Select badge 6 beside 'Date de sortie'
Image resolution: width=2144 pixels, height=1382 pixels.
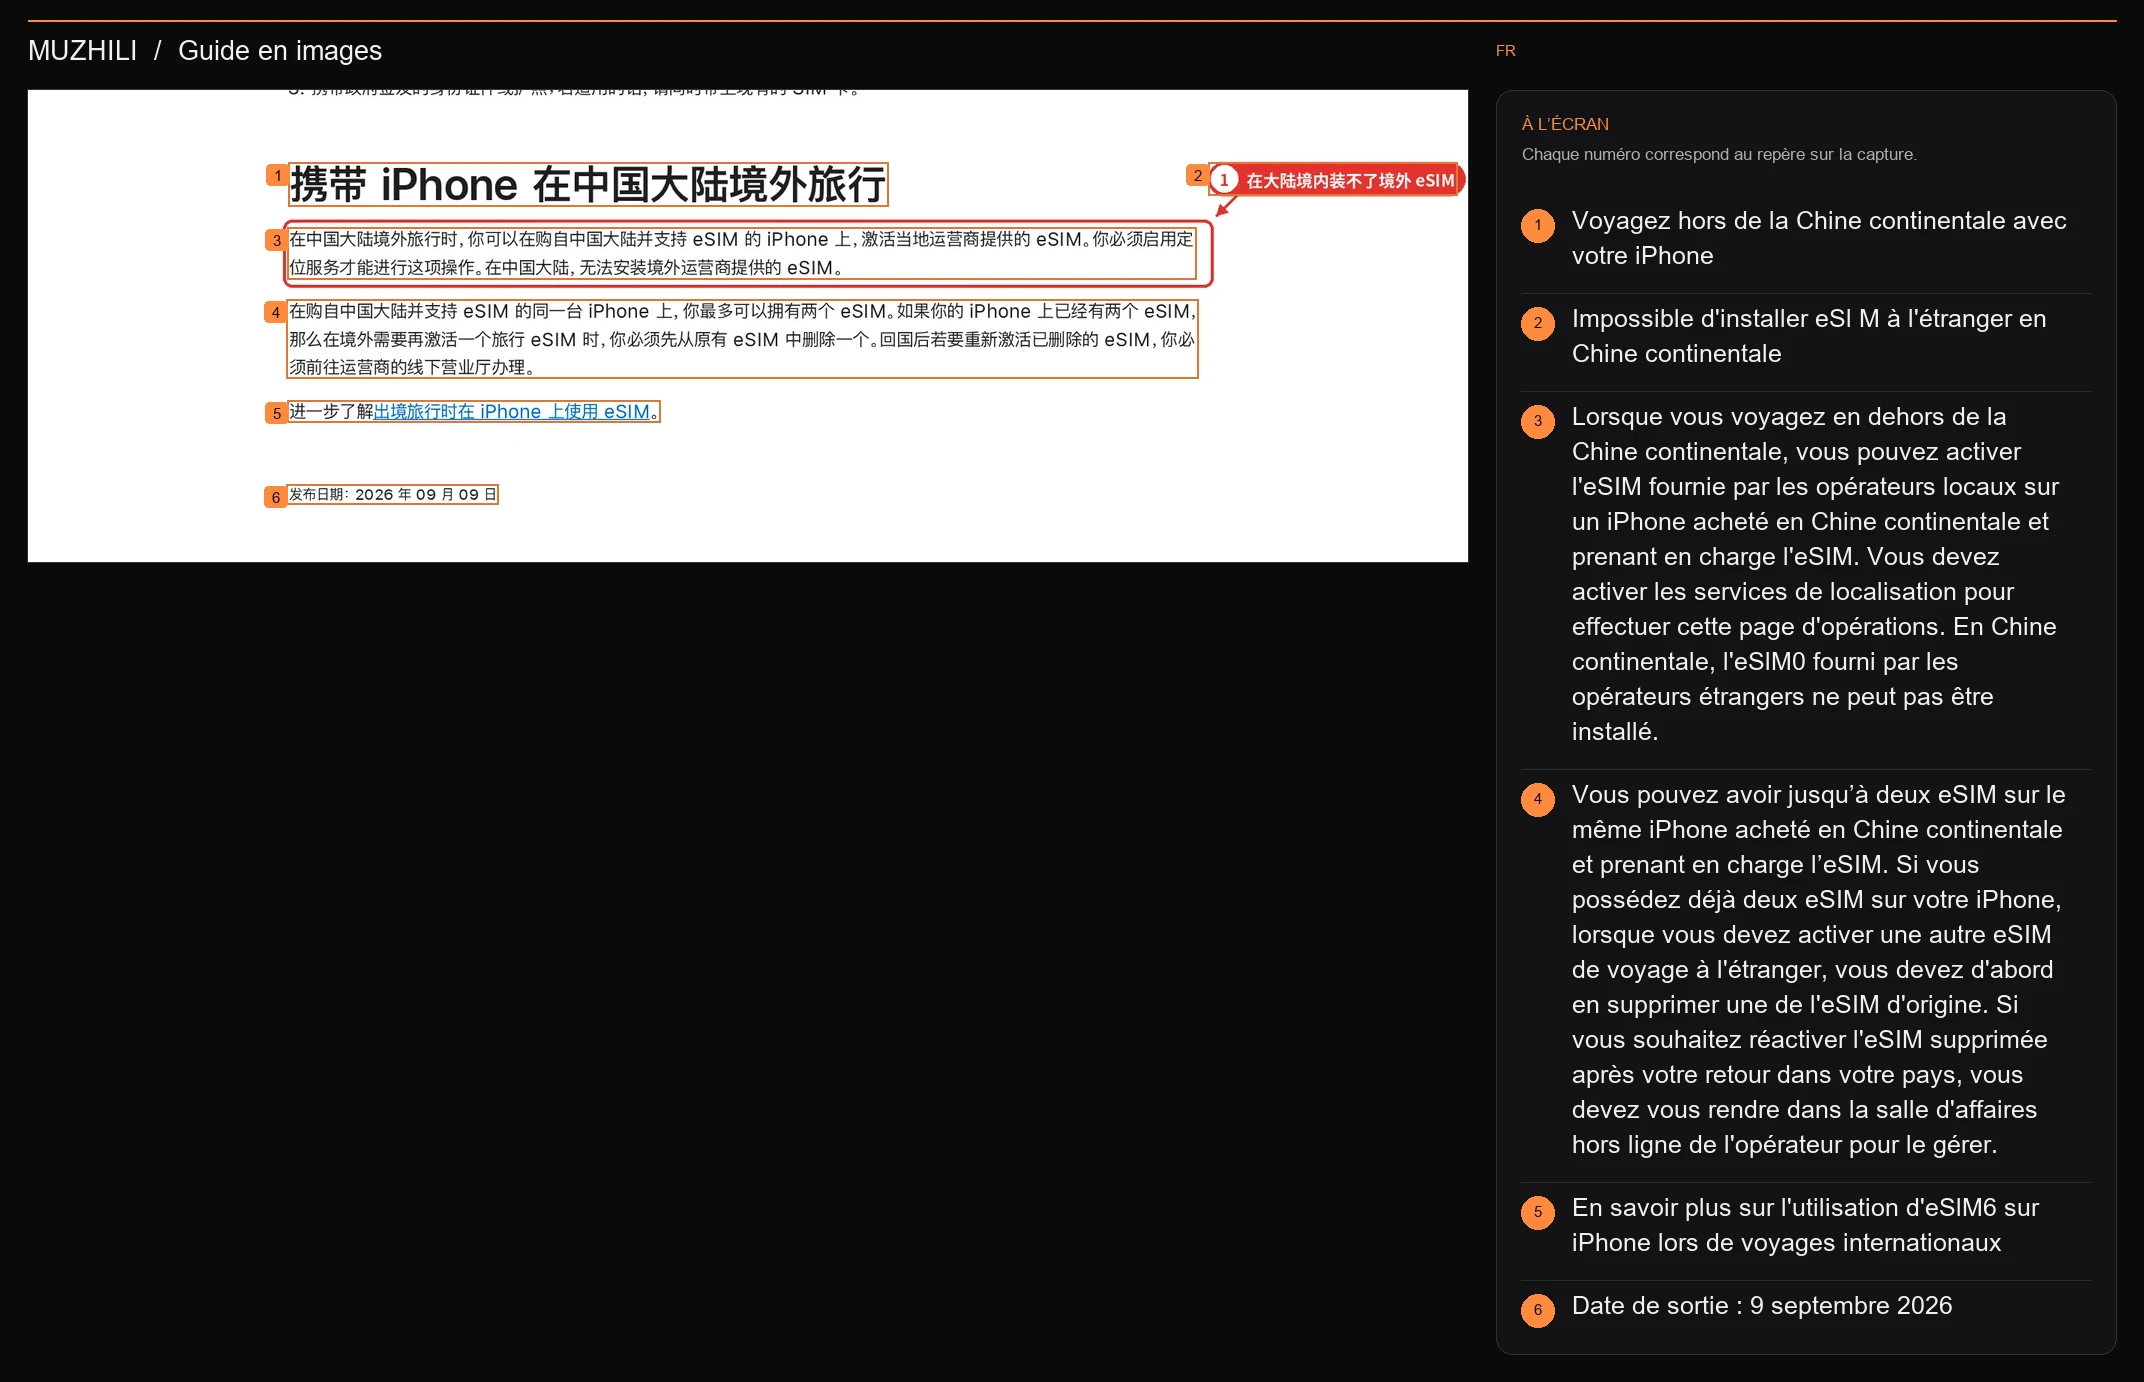pos(1538,1310)
